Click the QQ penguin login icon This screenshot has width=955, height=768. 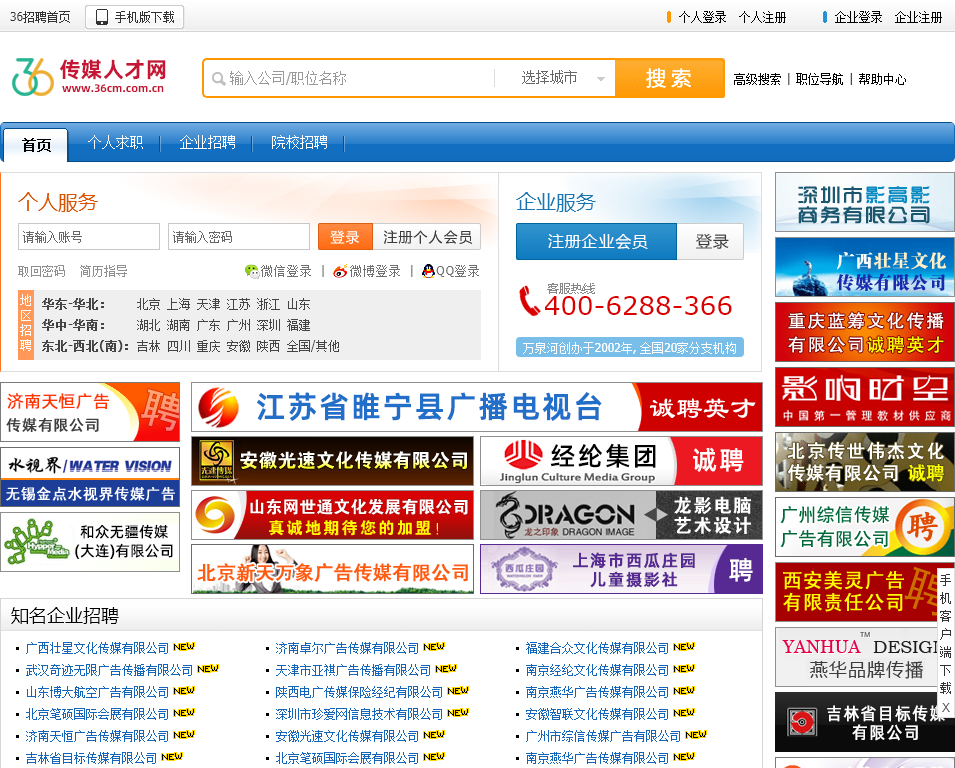tap(428, 271)
